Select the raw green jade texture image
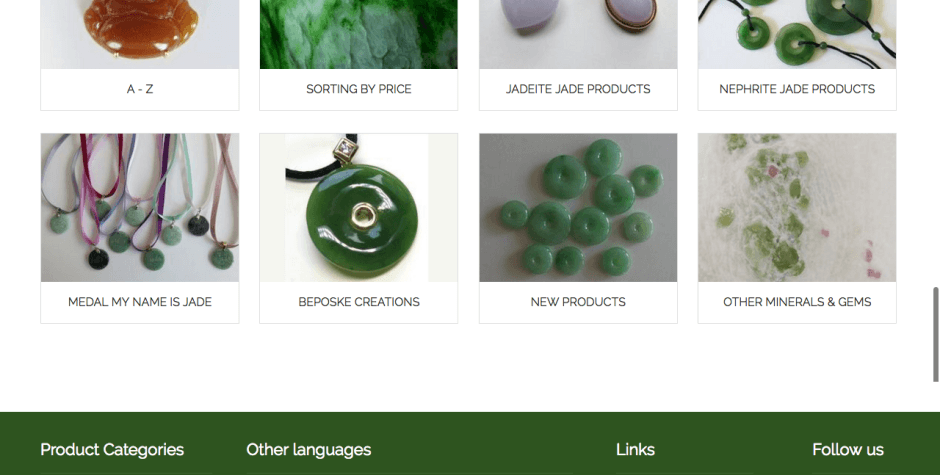940x475 pixels. pos(358,34)
